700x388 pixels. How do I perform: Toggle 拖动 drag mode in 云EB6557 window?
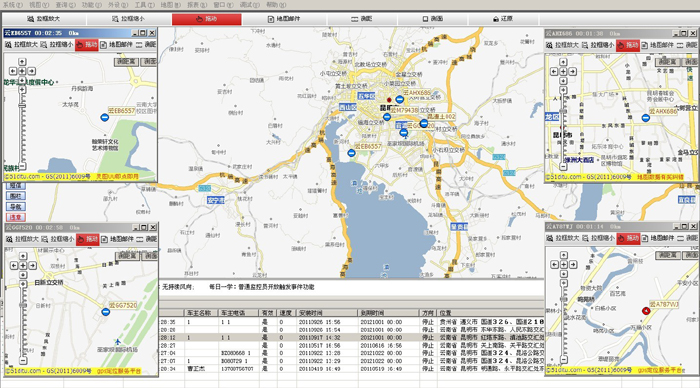87,45
